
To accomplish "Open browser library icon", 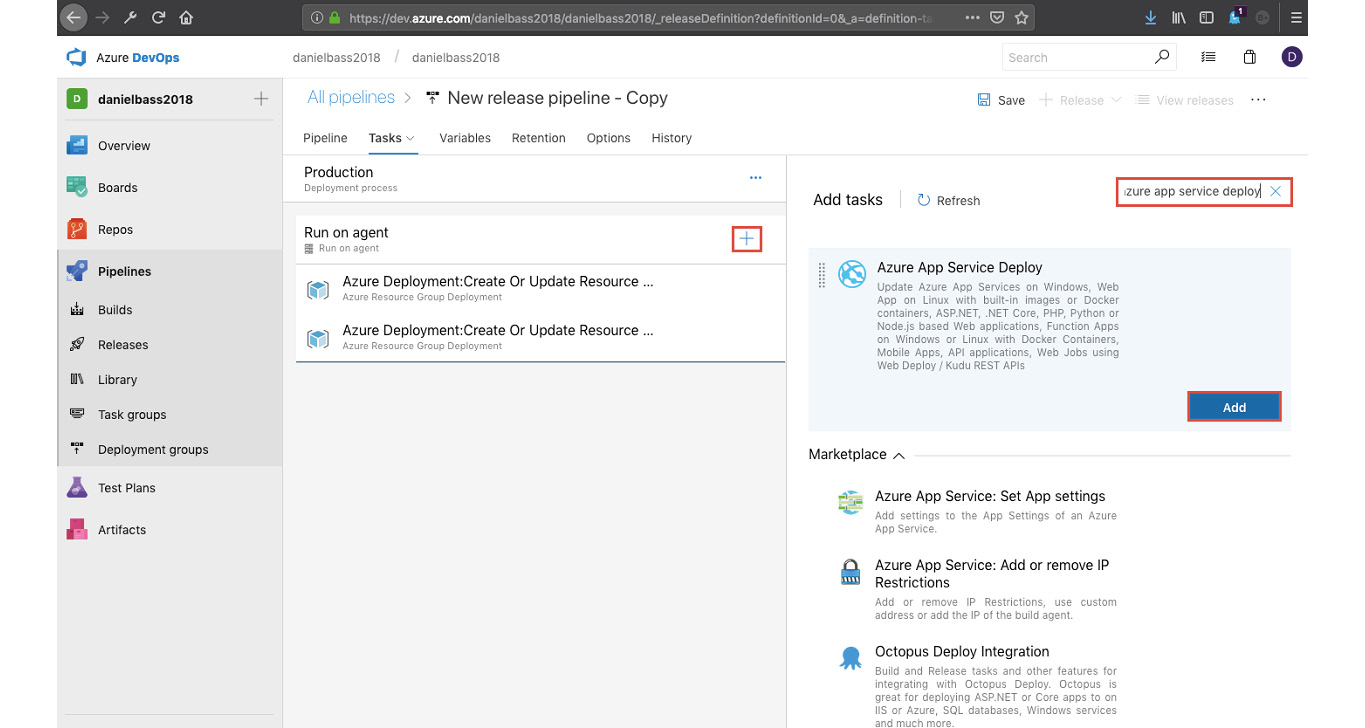I will pos(1180,17).
